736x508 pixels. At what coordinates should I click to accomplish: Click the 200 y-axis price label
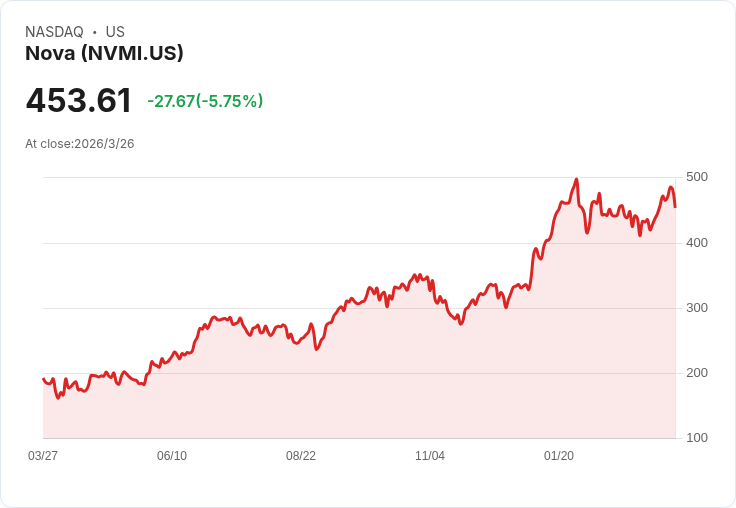coord(696,373)
